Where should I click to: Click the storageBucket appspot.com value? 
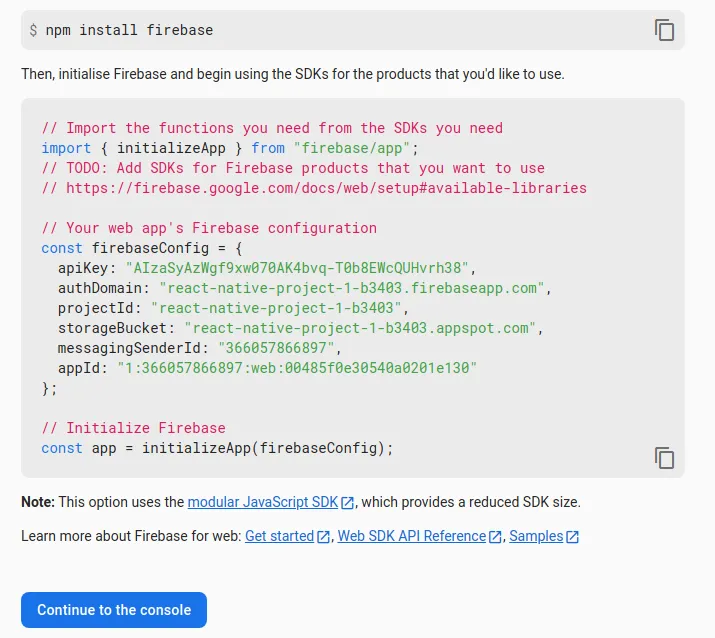point(360,328)
